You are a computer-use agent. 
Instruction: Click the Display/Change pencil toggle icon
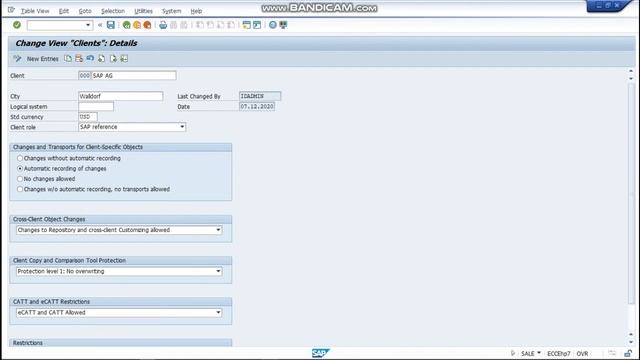pos(17,59)
